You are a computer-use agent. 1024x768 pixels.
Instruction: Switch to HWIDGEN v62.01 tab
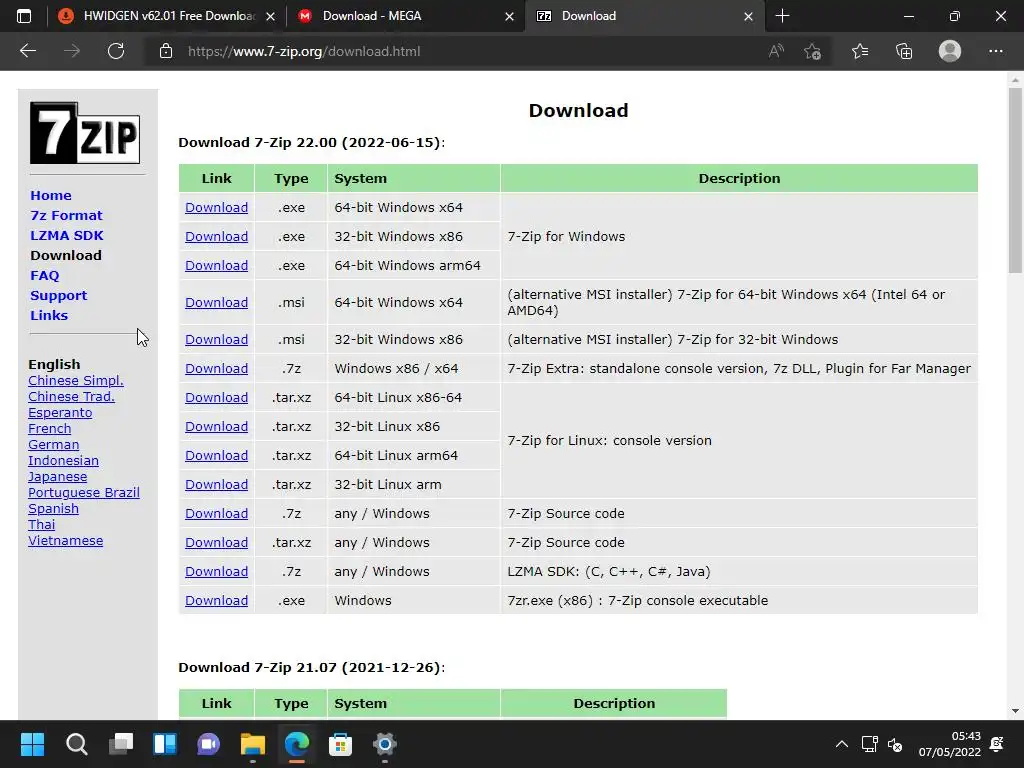tap(168, 16)
